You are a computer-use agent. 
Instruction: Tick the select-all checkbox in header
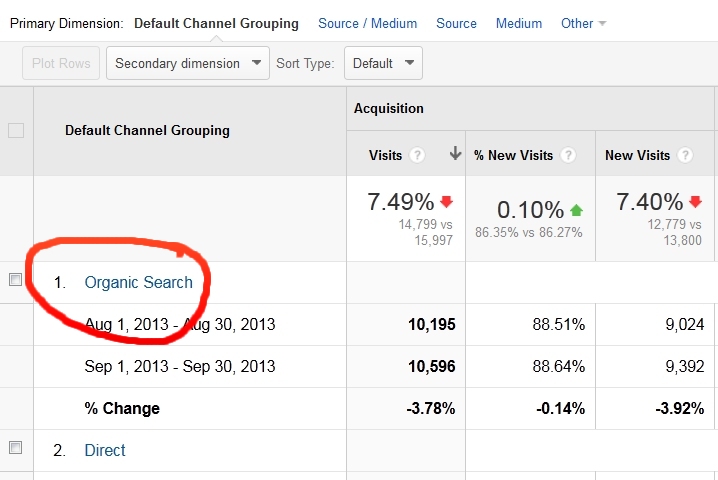pyautogui.click(x=16, y=131)
